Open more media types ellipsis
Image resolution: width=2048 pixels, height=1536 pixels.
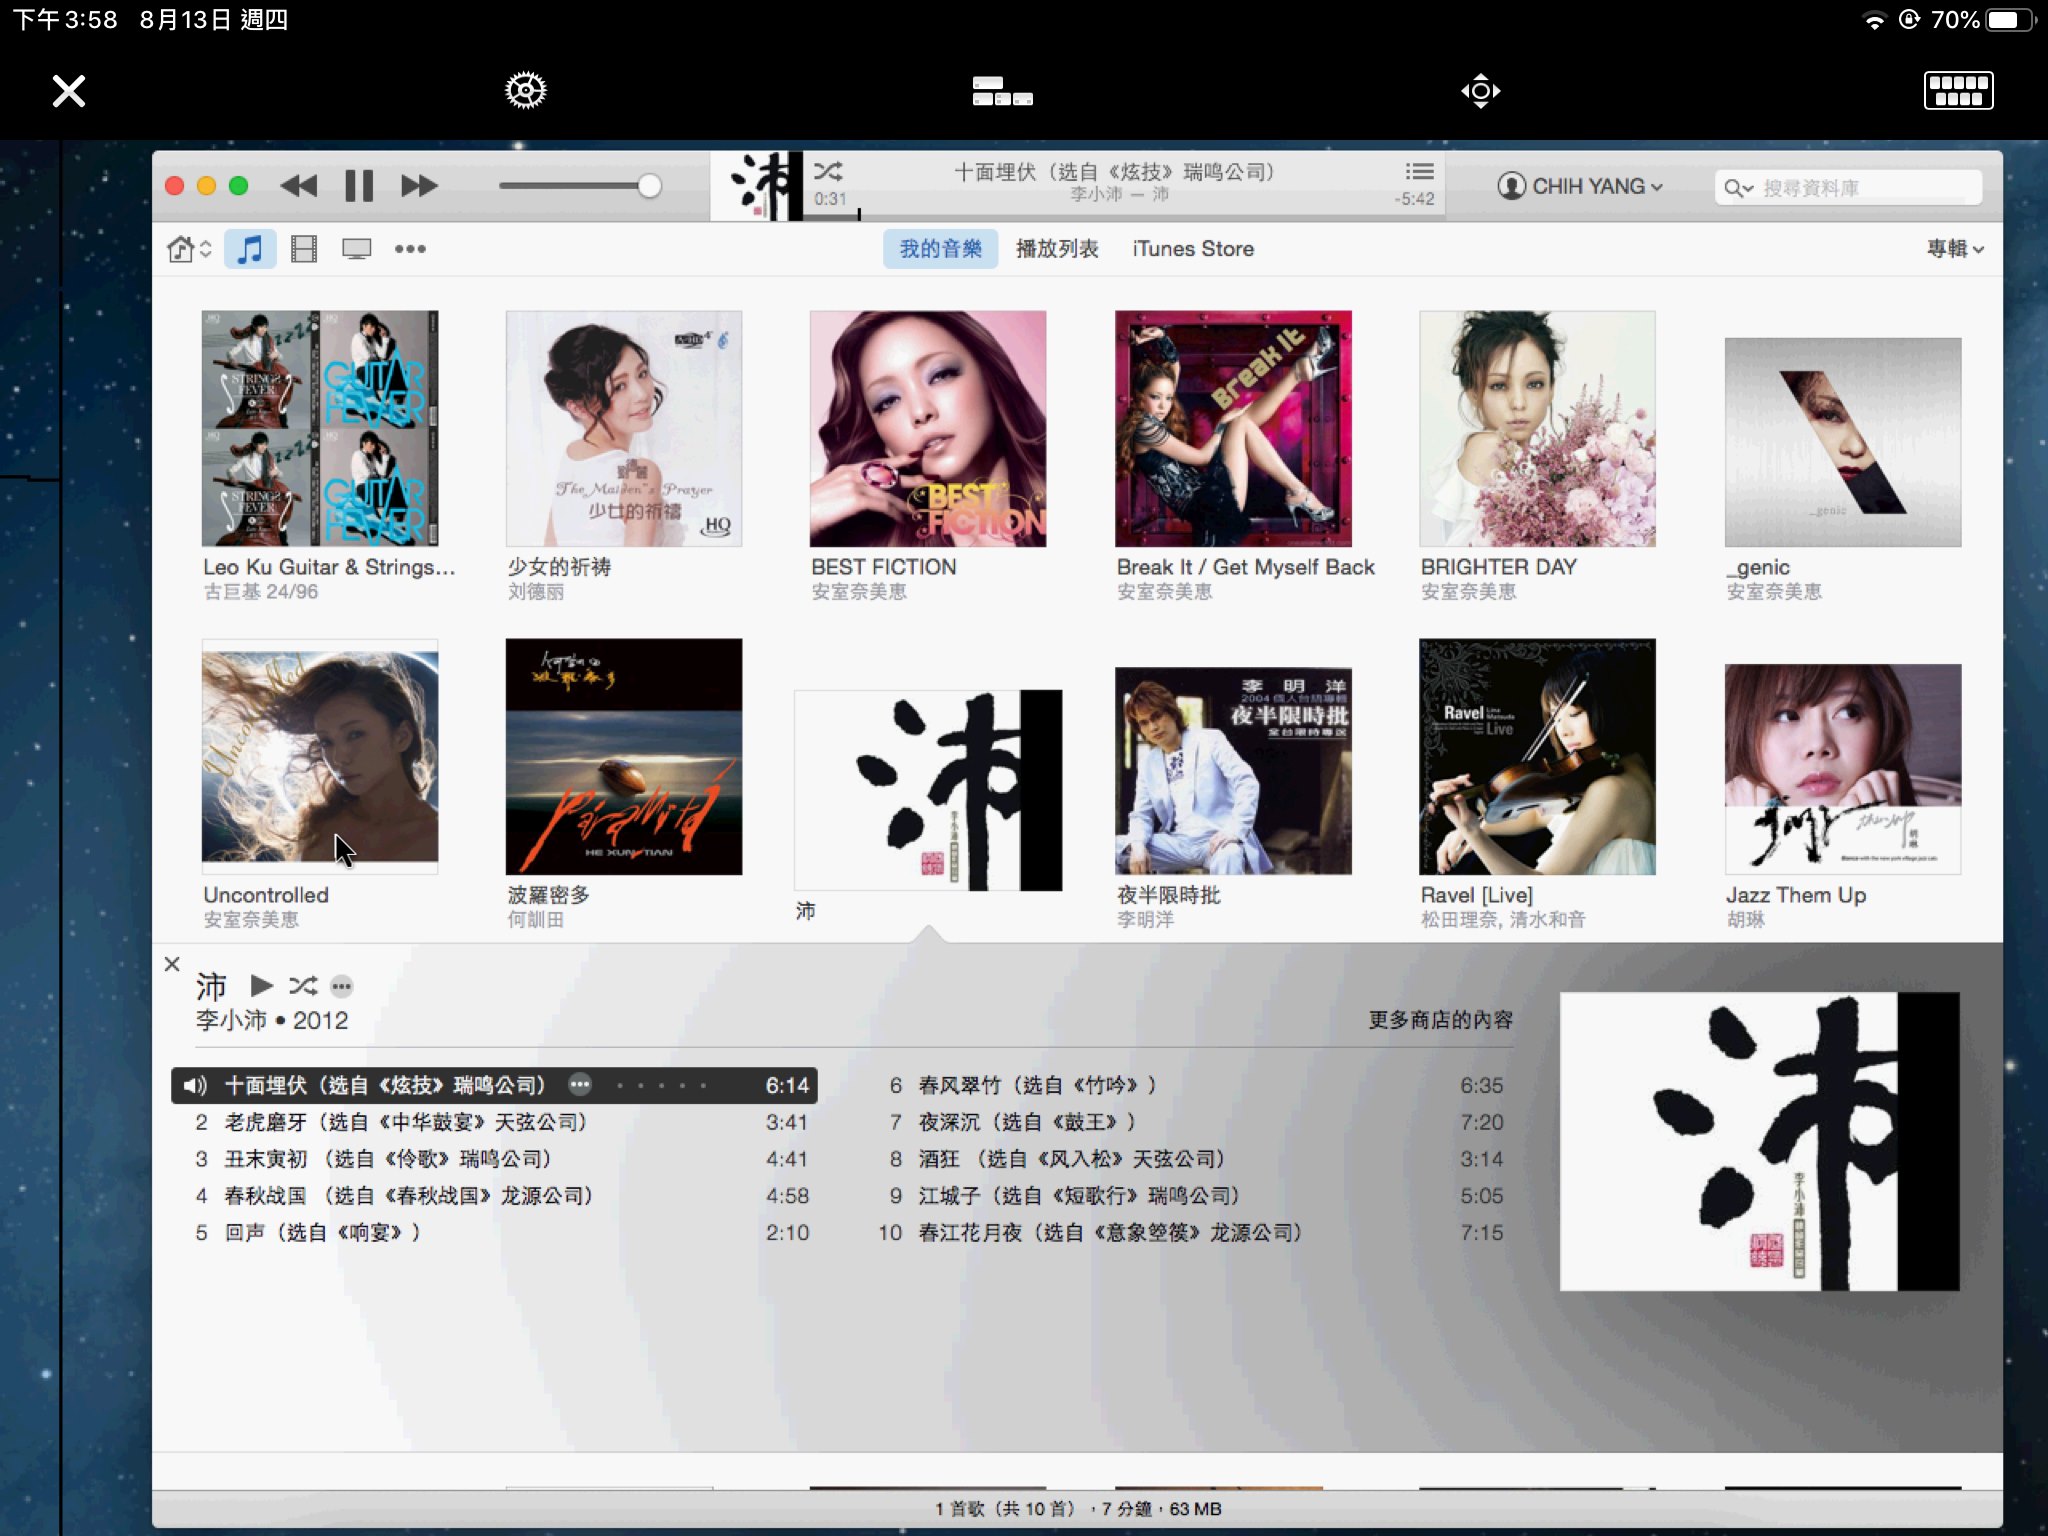pyautogui.click(x=410, y=249)
